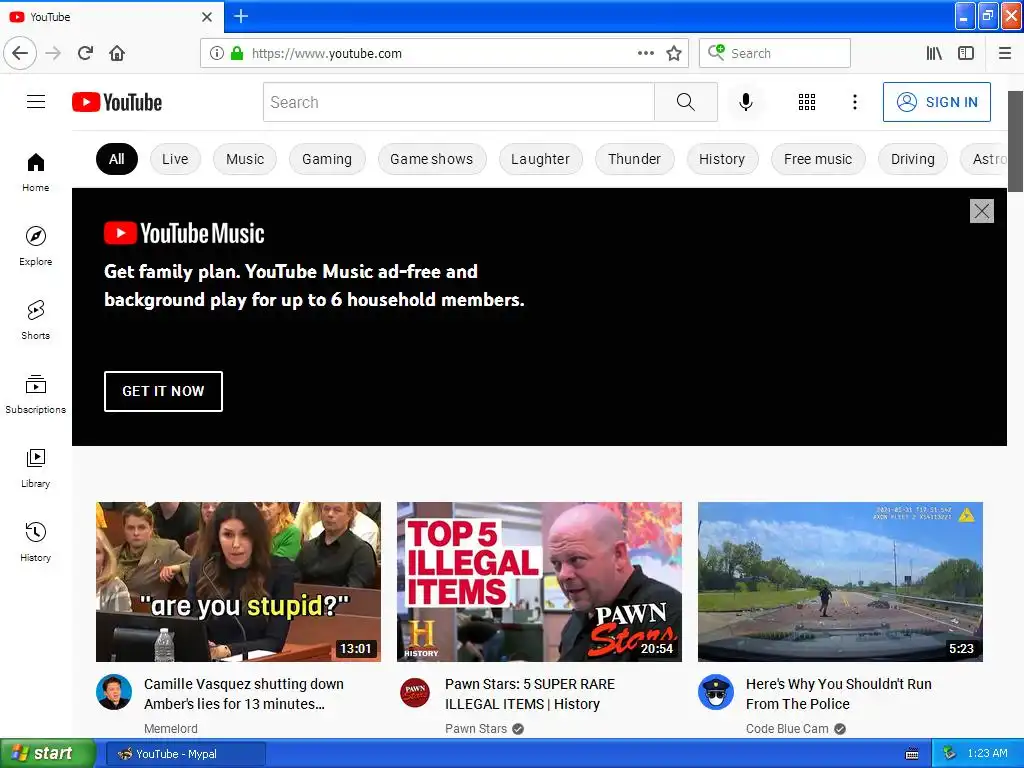Click the taskbar clock showing 1:23 AM
1024x768 pixels.
pyautogui.click(x=987, y=754)
